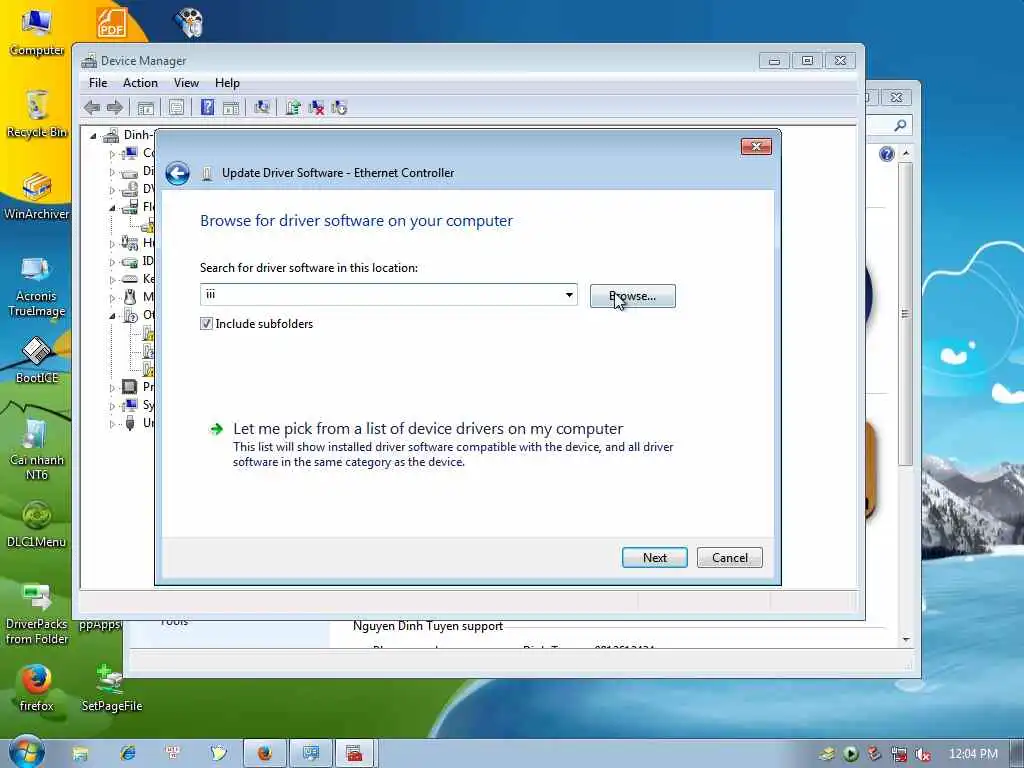Open the Windows Start orb
1024x768 pixels.
pos(27,752)
